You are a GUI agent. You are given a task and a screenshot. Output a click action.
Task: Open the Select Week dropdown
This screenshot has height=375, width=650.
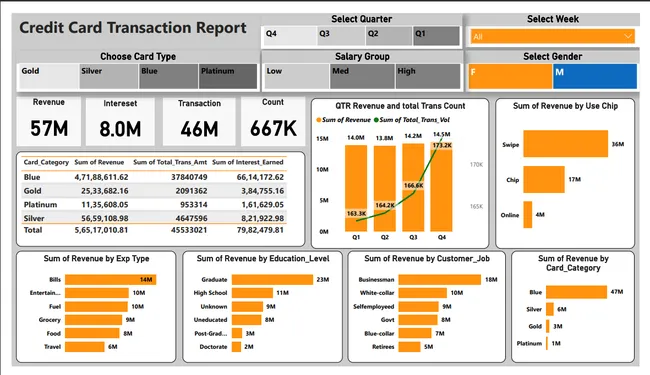tap(553, 36)
